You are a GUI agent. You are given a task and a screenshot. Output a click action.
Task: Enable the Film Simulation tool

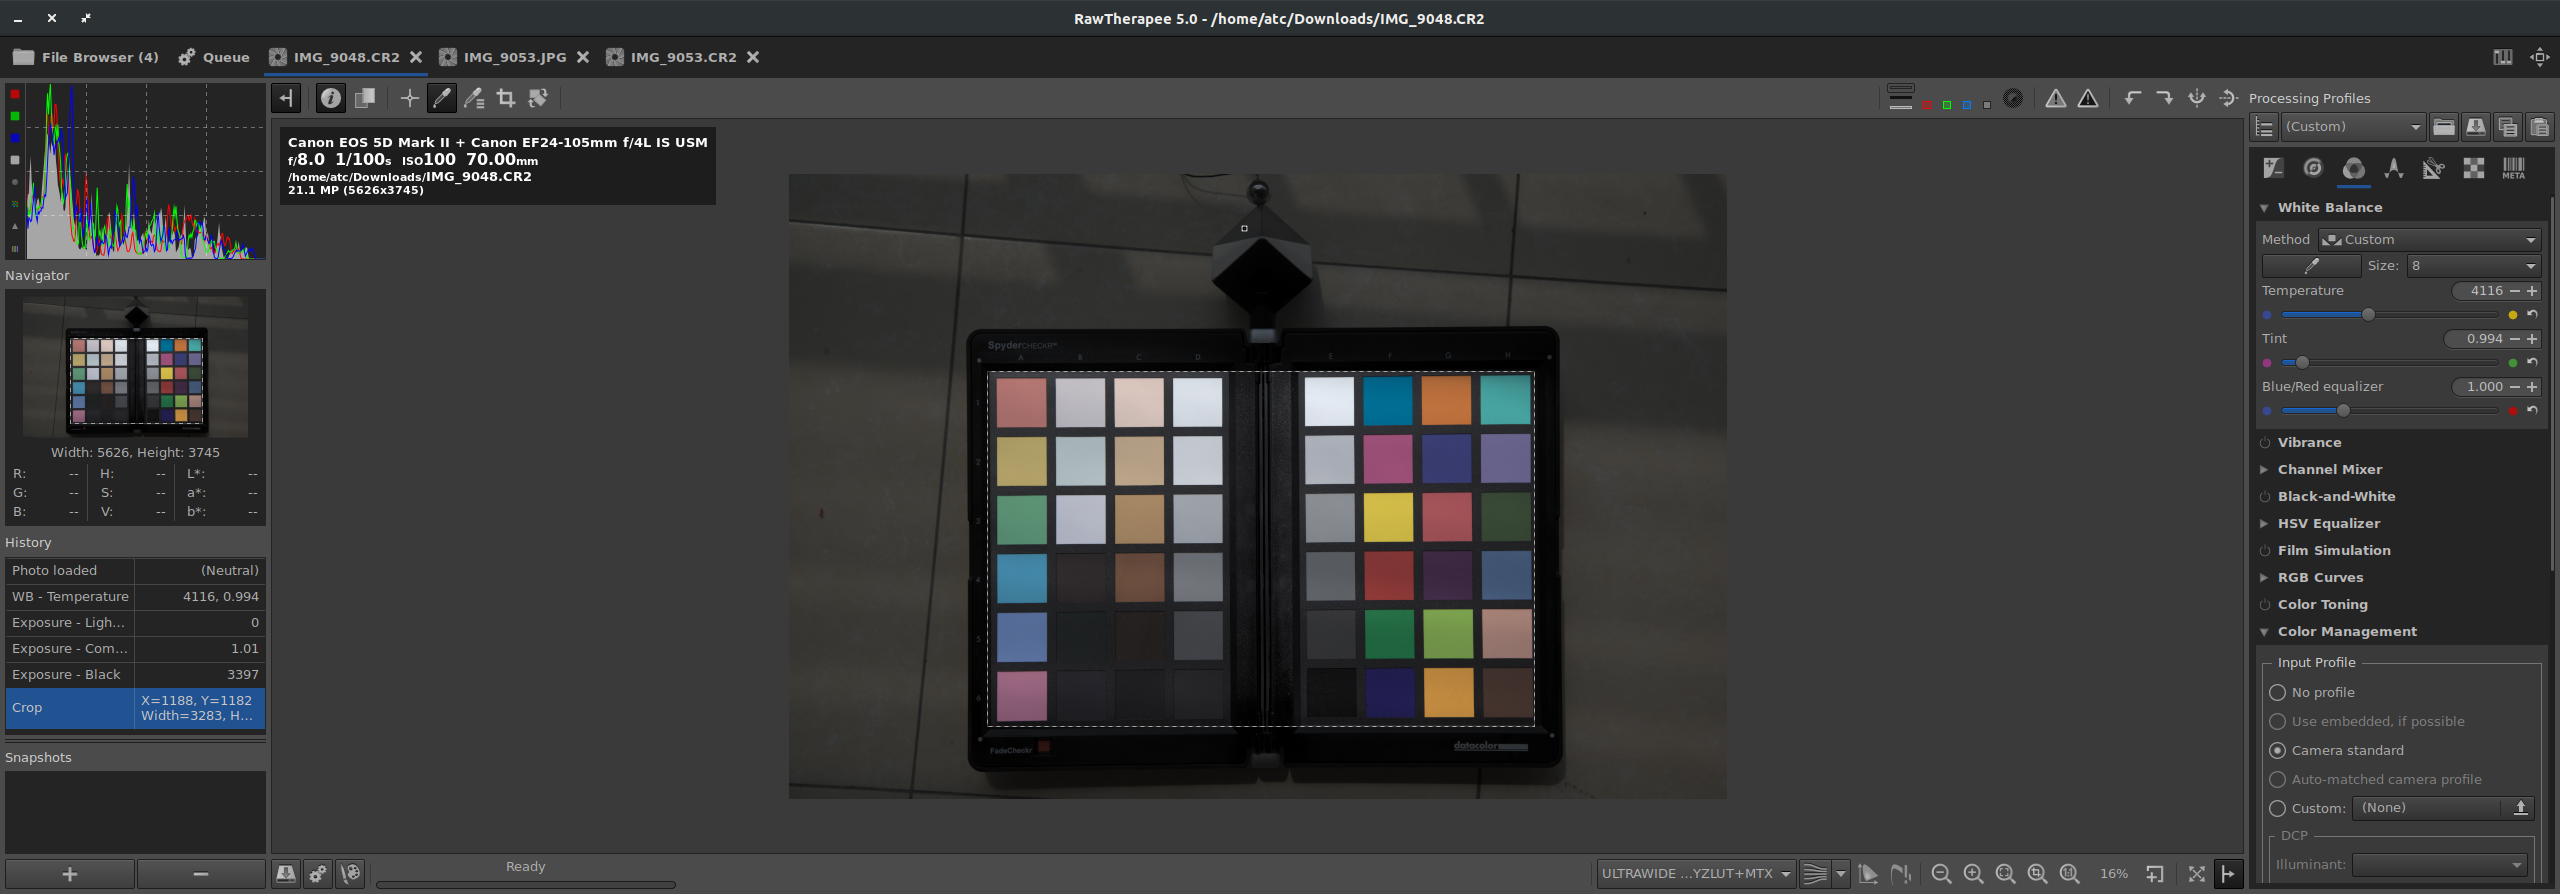(2265, 551)
